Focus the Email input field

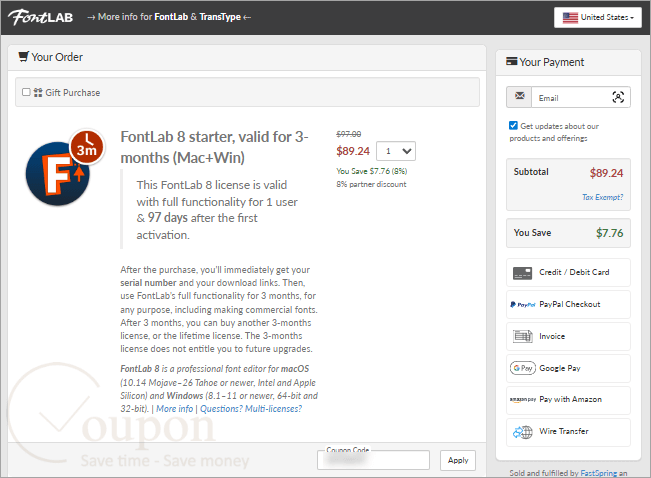click(580, 97)
